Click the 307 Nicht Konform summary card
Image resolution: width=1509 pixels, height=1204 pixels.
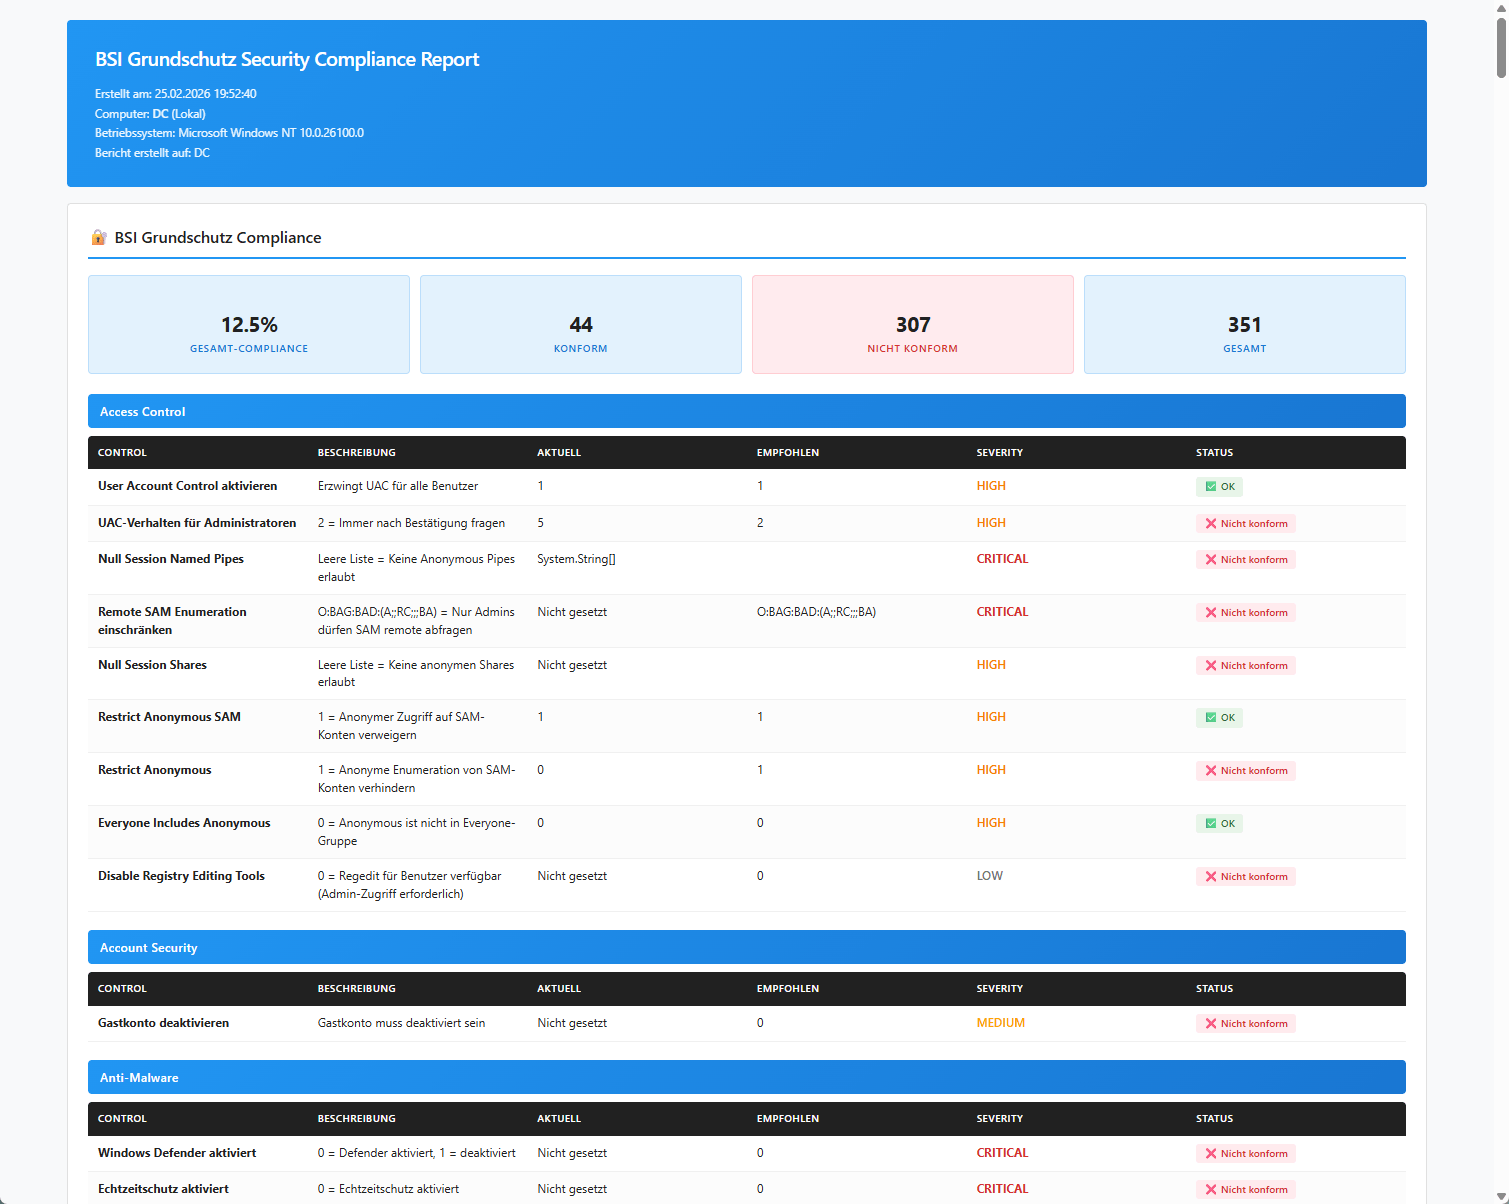point(912,325)
